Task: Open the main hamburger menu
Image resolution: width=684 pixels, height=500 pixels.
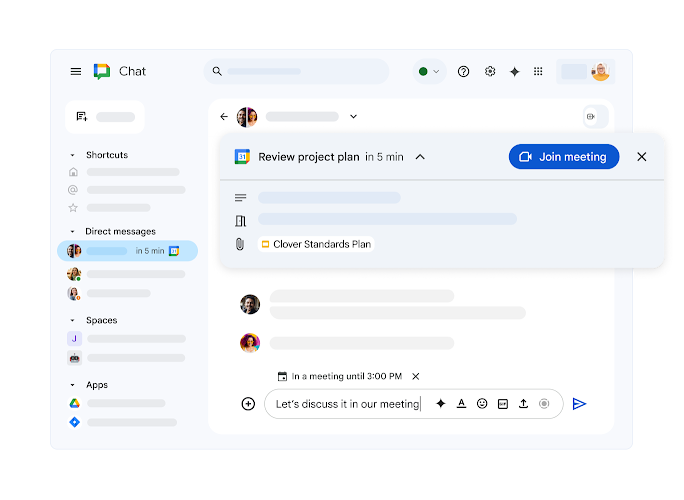Action: point(76,71)
